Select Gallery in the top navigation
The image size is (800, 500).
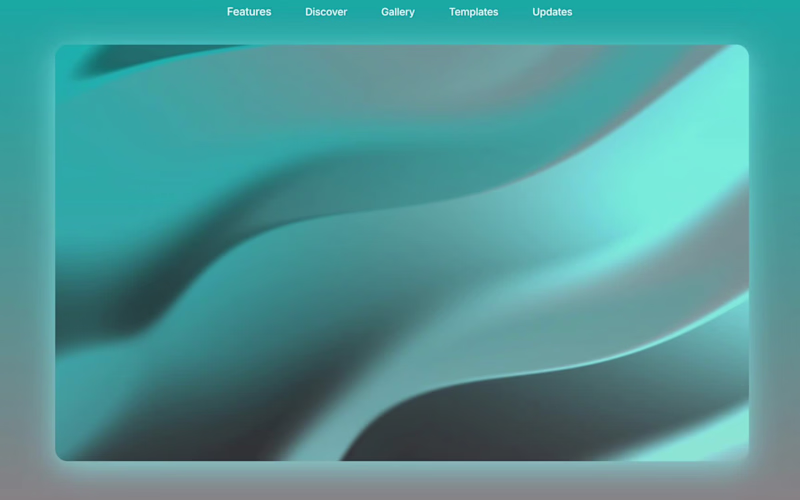coord(398,12)
